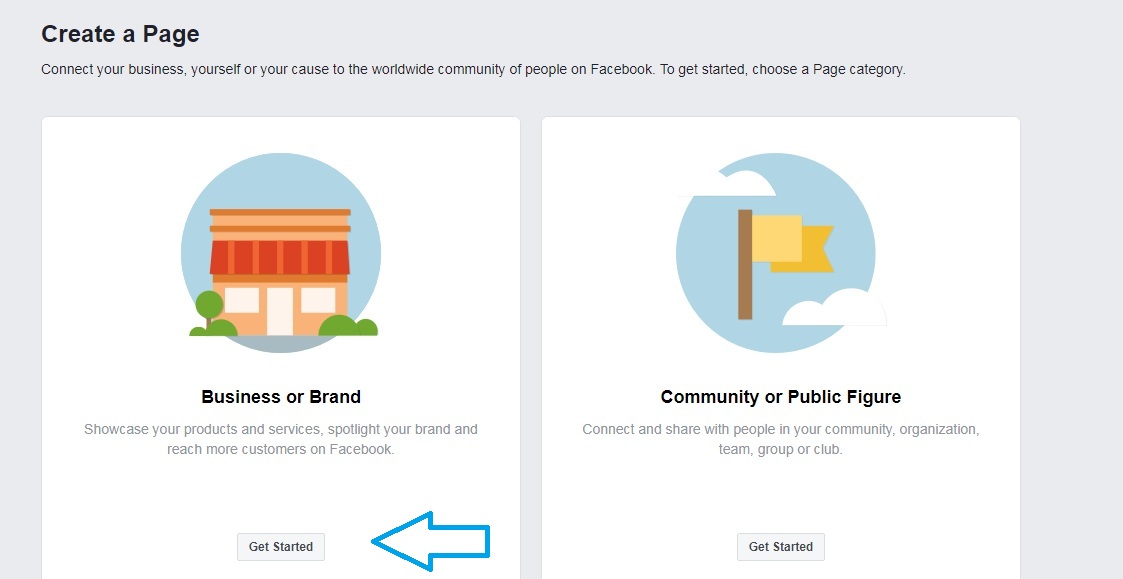1123x579 pixels.
Task: Click the Create a Page title
Action: [x=120, y=34]
